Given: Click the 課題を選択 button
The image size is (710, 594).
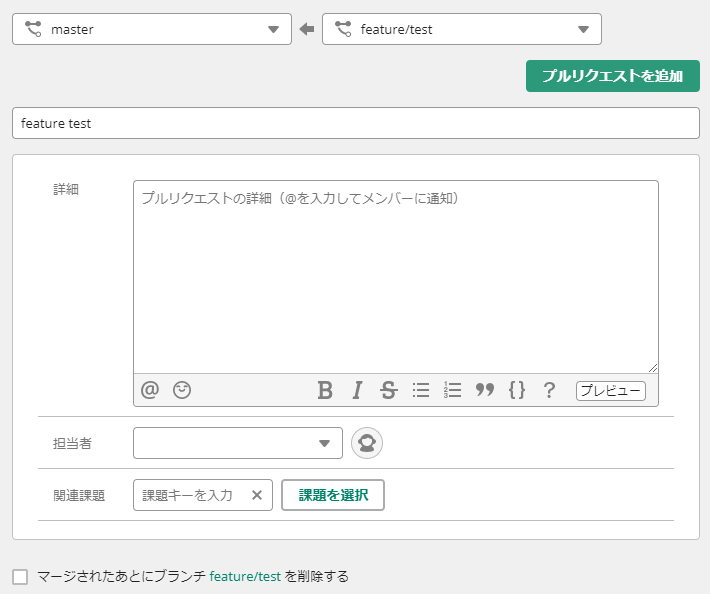Looking at the screenshot, I should 333,495.
